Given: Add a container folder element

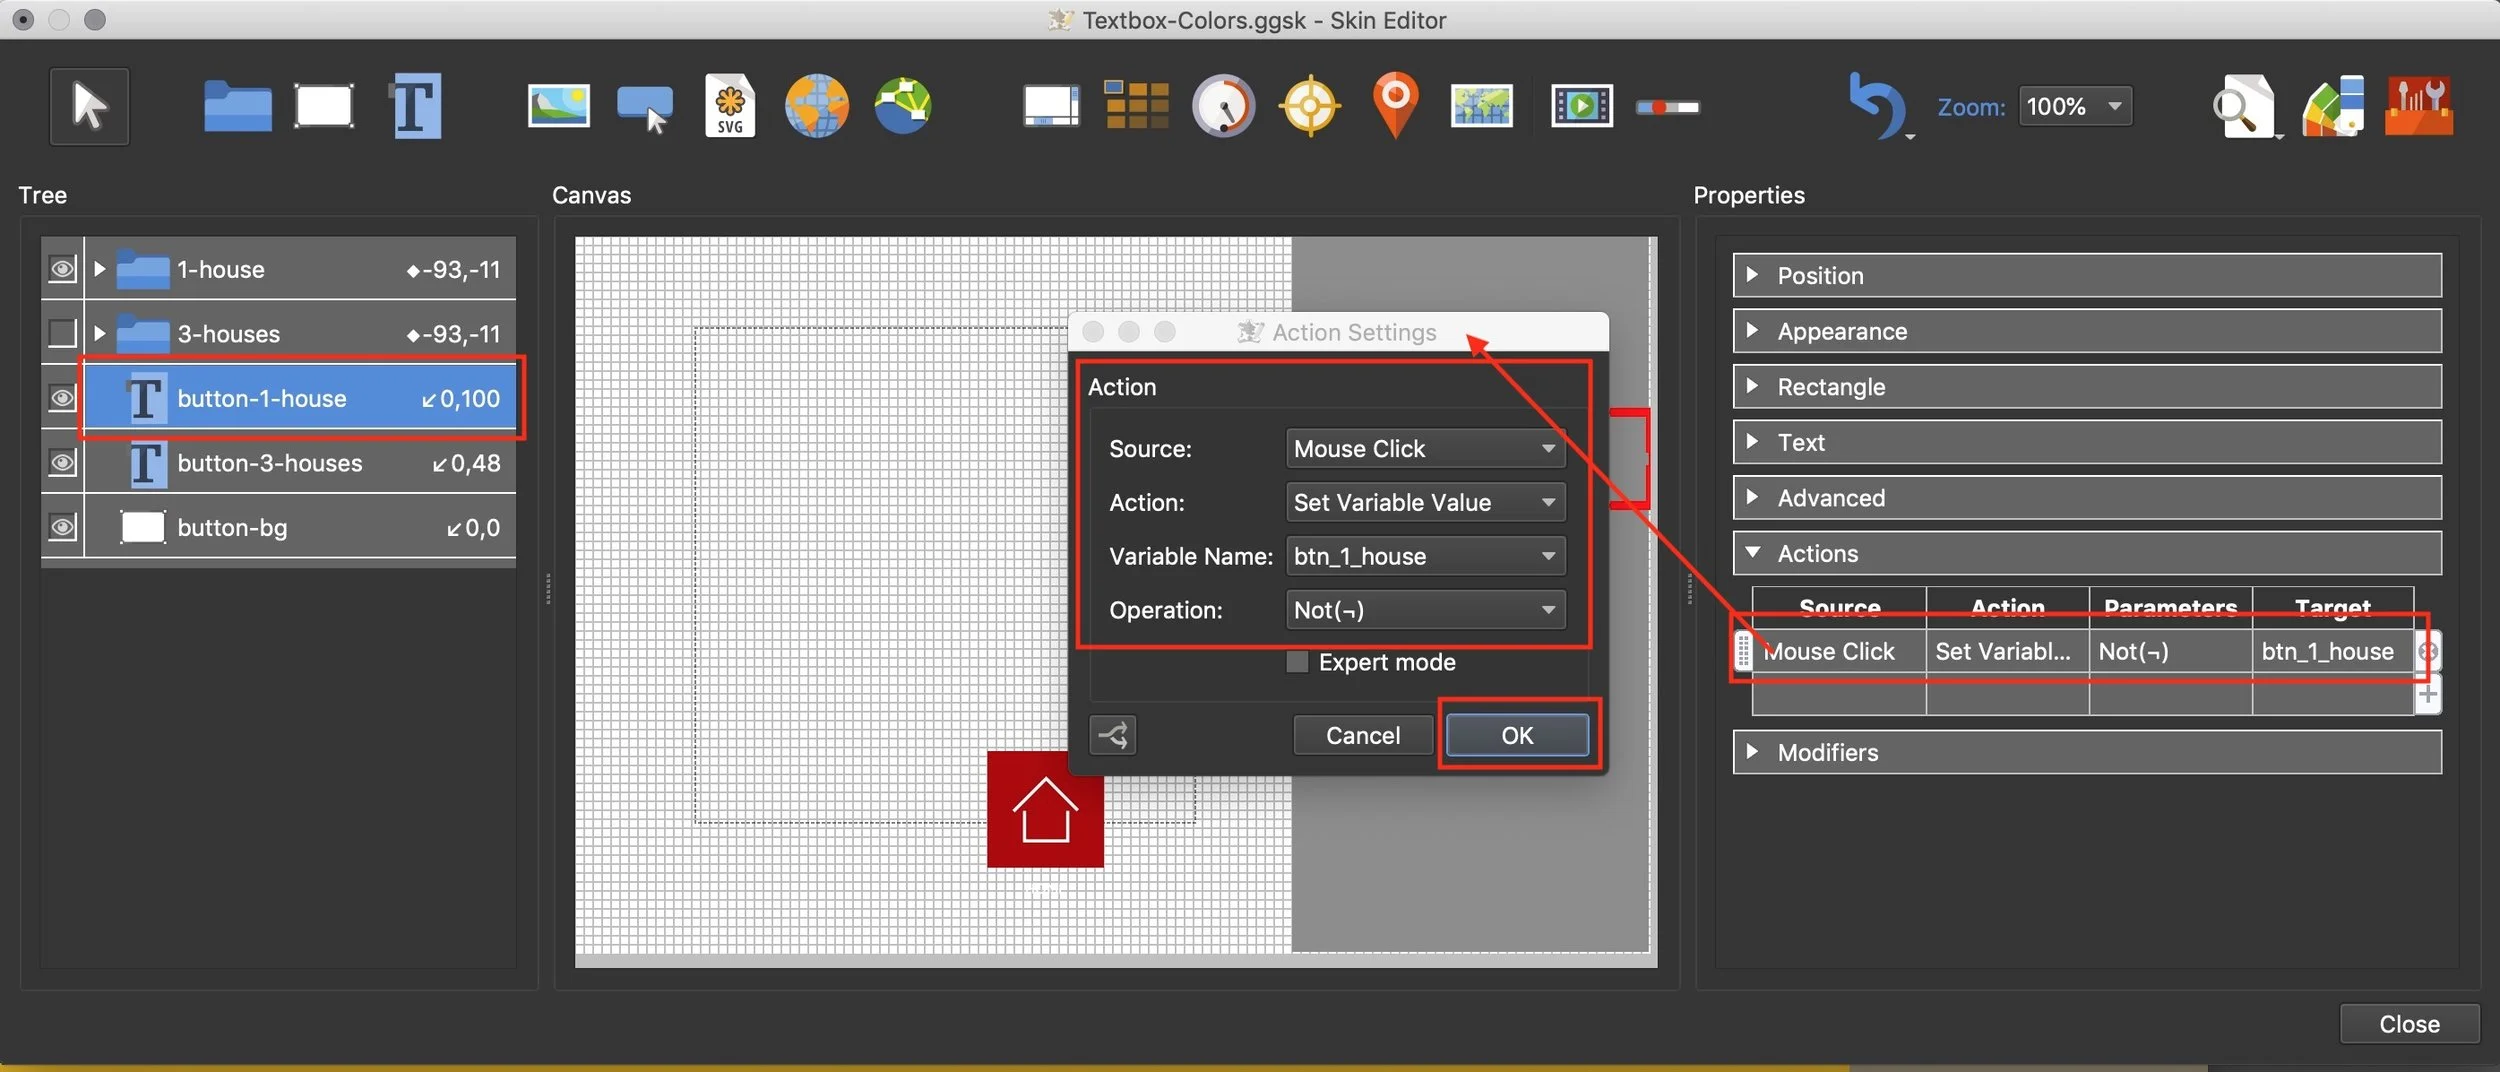Looking at the screenshot, I should [x=237, y=106].
